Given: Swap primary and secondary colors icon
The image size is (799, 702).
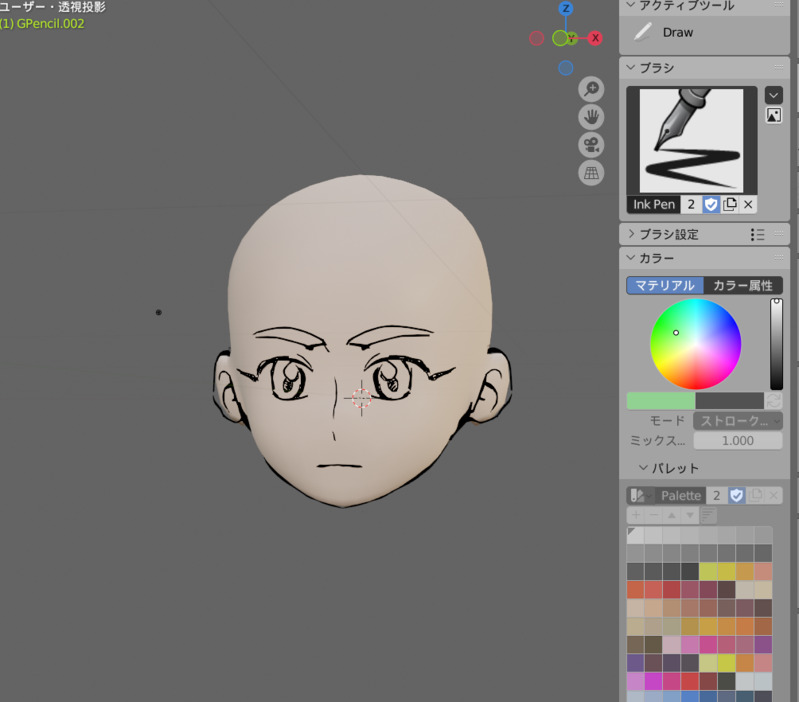Looking at the screenshot, I should click(774, 401).
